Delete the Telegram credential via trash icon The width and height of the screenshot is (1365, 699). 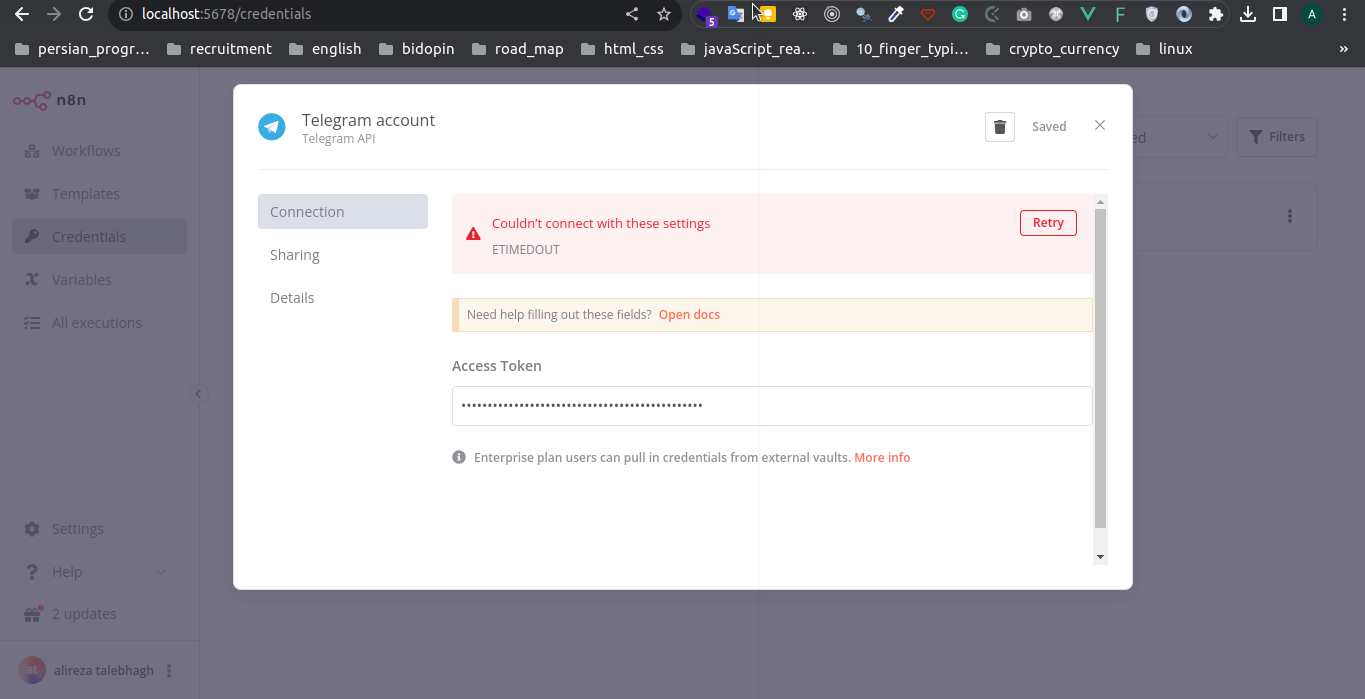tap(999, 127)
